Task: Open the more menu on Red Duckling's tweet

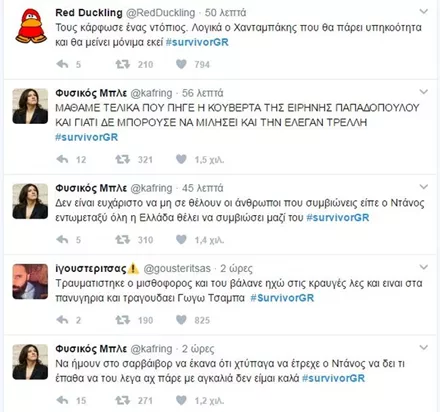Action: click(x=423, y=12)
